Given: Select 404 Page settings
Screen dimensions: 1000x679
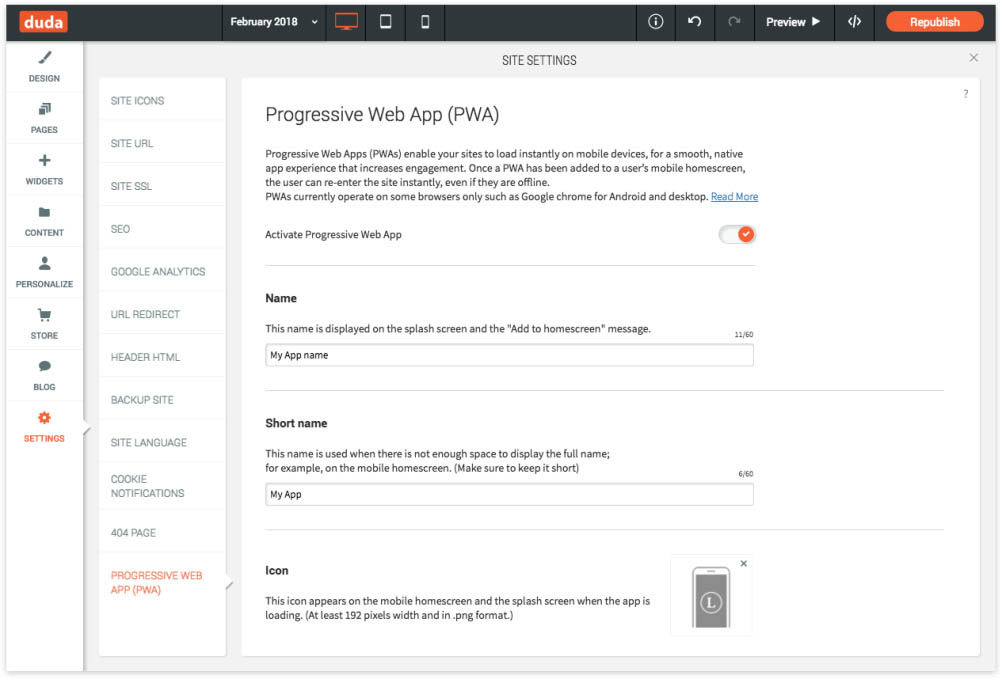Looking at the screenshot, I should 162,532.
